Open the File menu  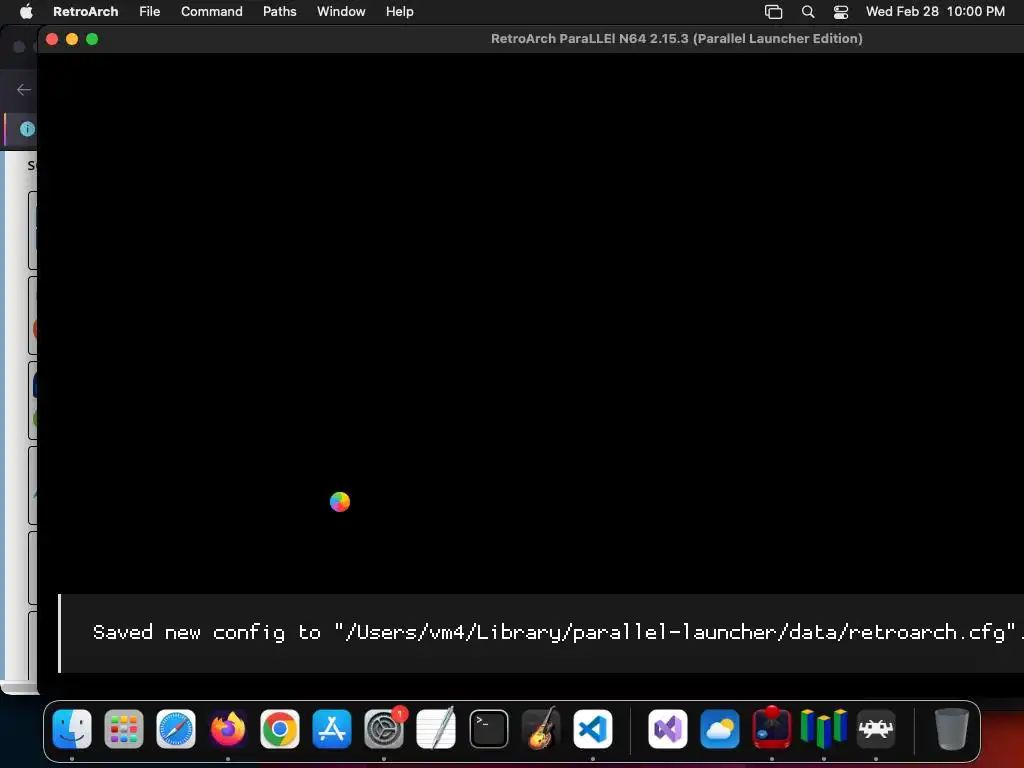(x=150, y=11)
